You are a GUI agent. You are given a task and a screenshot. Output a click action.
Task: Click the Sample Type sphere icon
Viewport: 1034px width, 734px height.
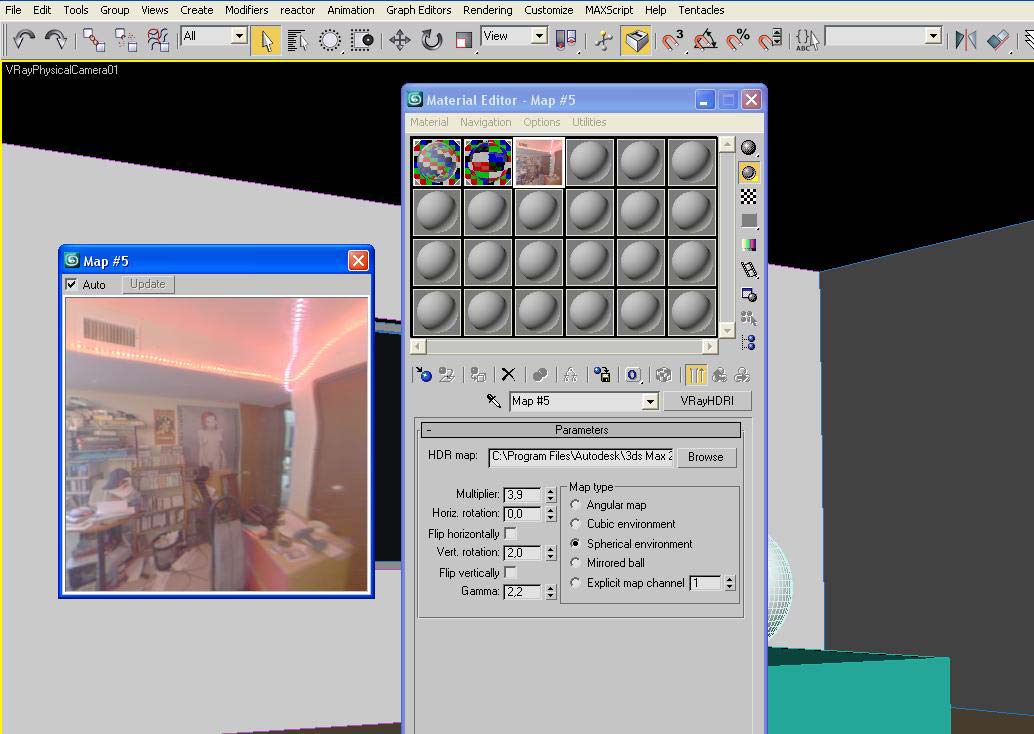[x=748, y=148]
